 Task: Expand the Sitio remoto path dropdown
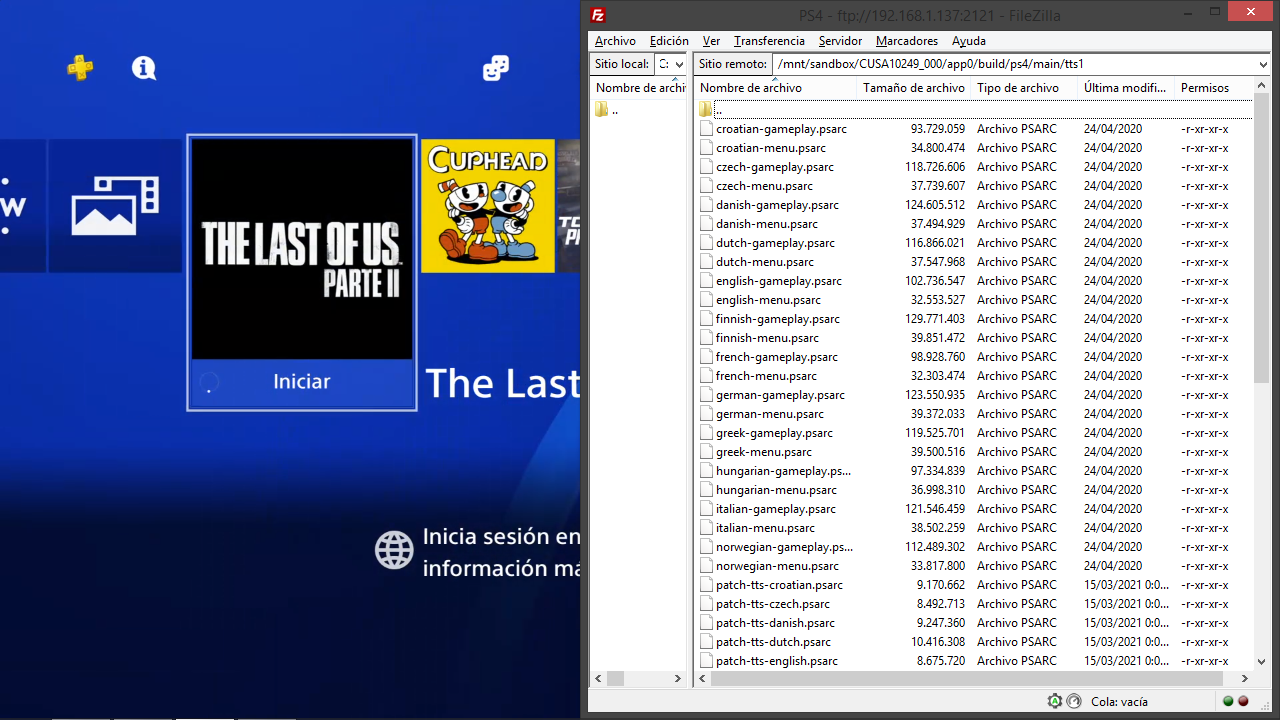(1263, 64)
